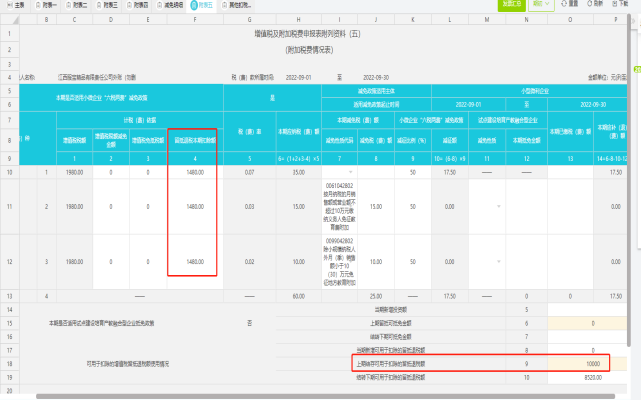Click the refresh icon in top toolbar

point(590,4)
